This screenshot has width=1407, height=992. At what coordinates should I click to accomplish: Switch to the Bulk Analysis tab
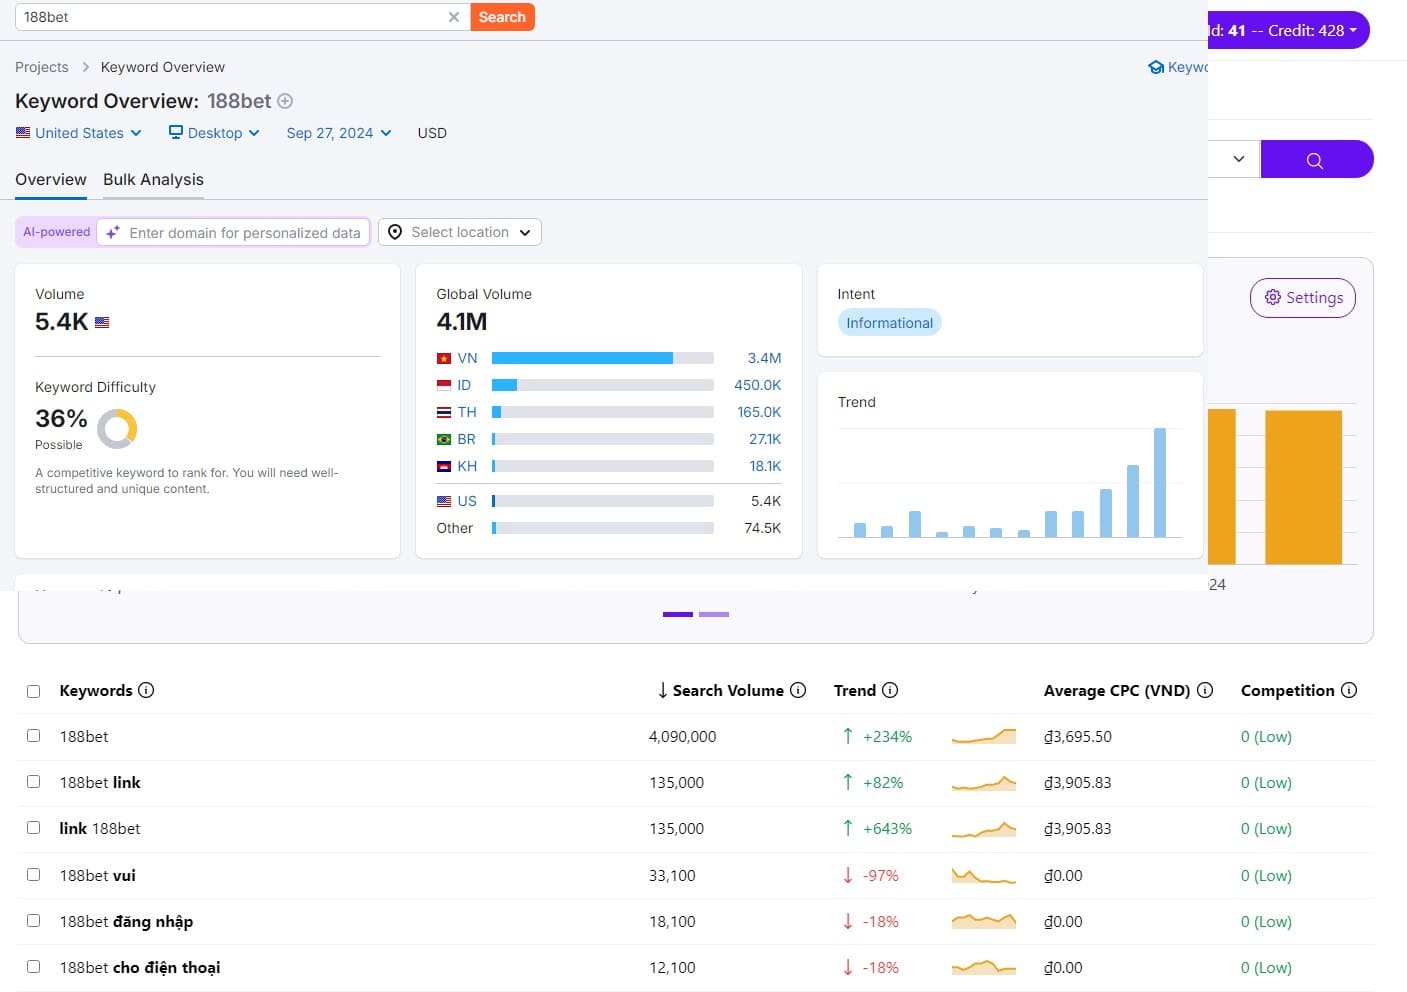click(x=153, y=180)
